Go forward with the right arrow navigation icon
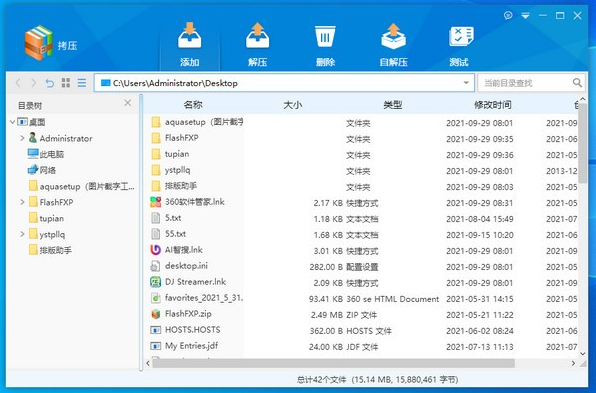The width and height of the screenshot is (596, 393). 33,83
